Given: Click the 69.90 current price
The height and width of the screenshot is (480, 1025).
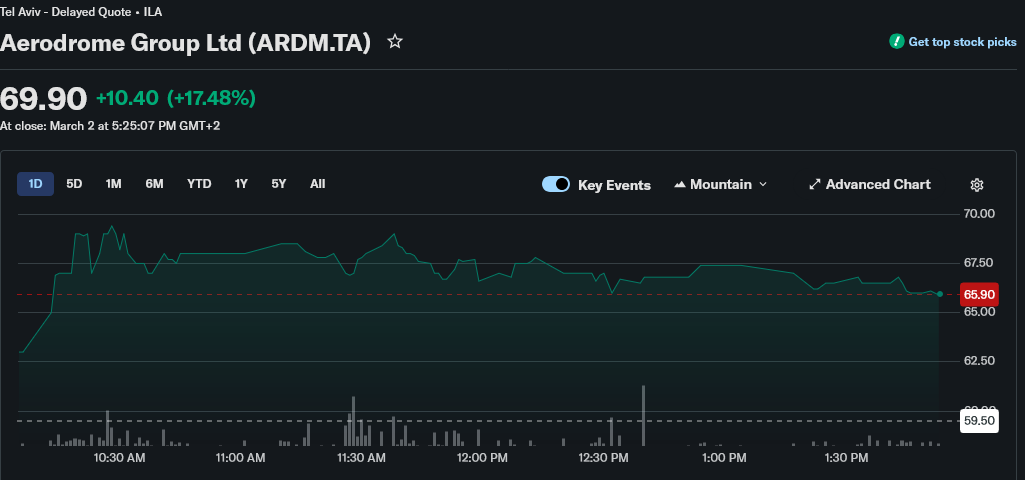Looking at the screenshot, I should coord(43,99).
